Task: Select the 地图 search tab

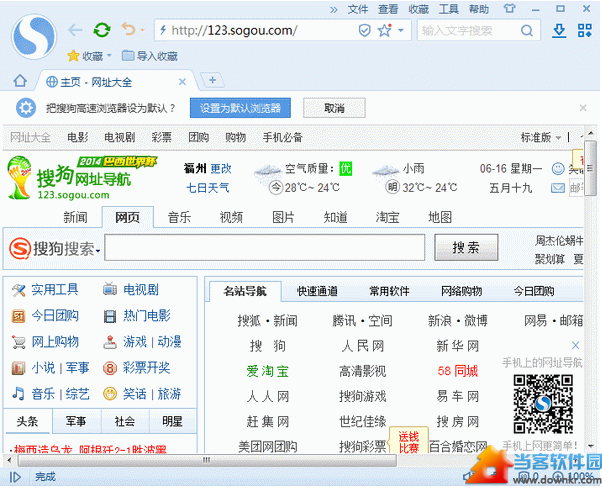Action: coord(440,217)
